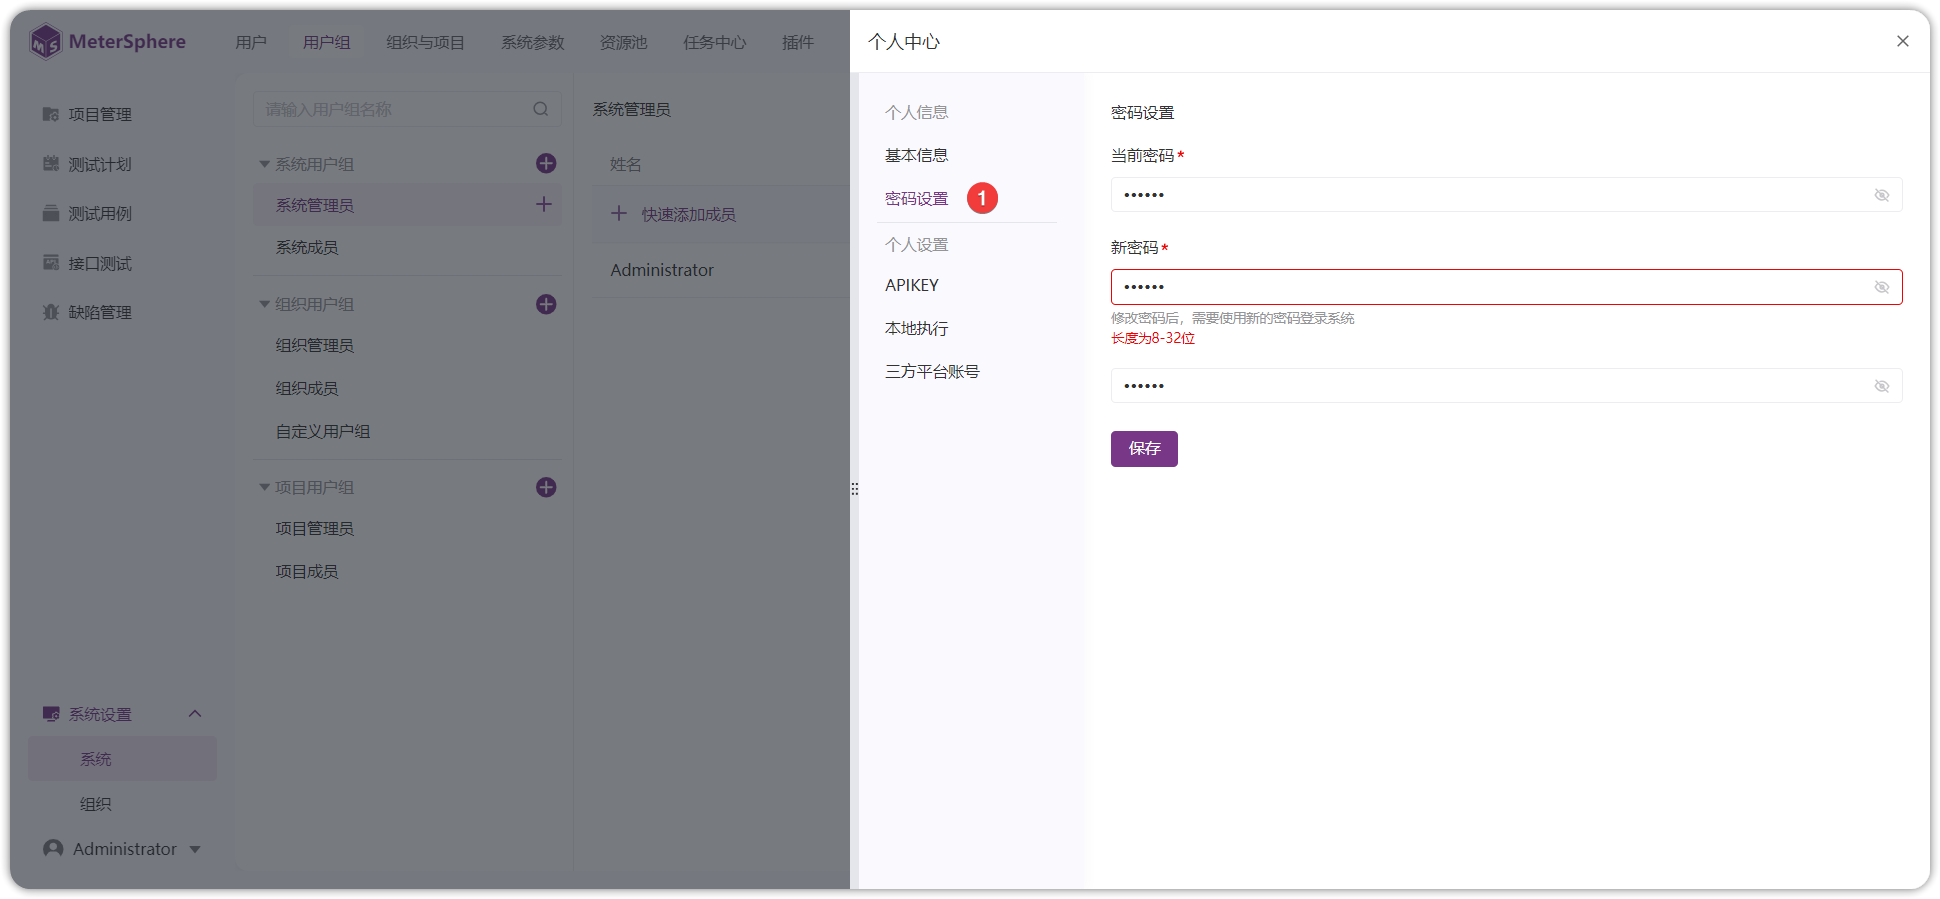The height and width of the screenshot is (899, 1940).
Task: Click the panel resize handle dots
Action: 855,489
